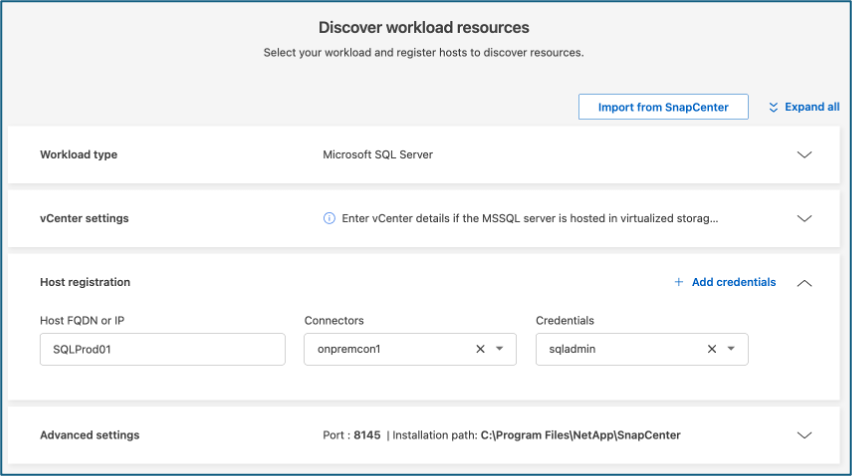
Task: Expand the Workload type section chevron
Action: pyautogui.click(x=804, y=155)
